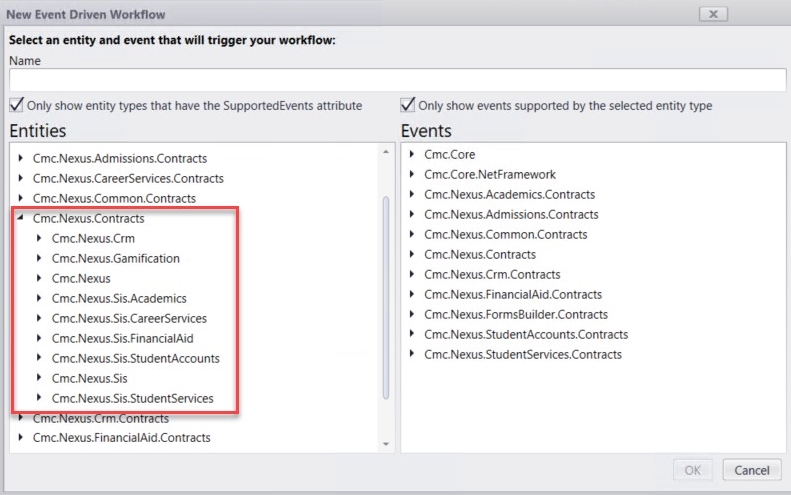Click Entities scrollbar up arrow
Screen dimensions: 791x495
(x=386, y=153)
